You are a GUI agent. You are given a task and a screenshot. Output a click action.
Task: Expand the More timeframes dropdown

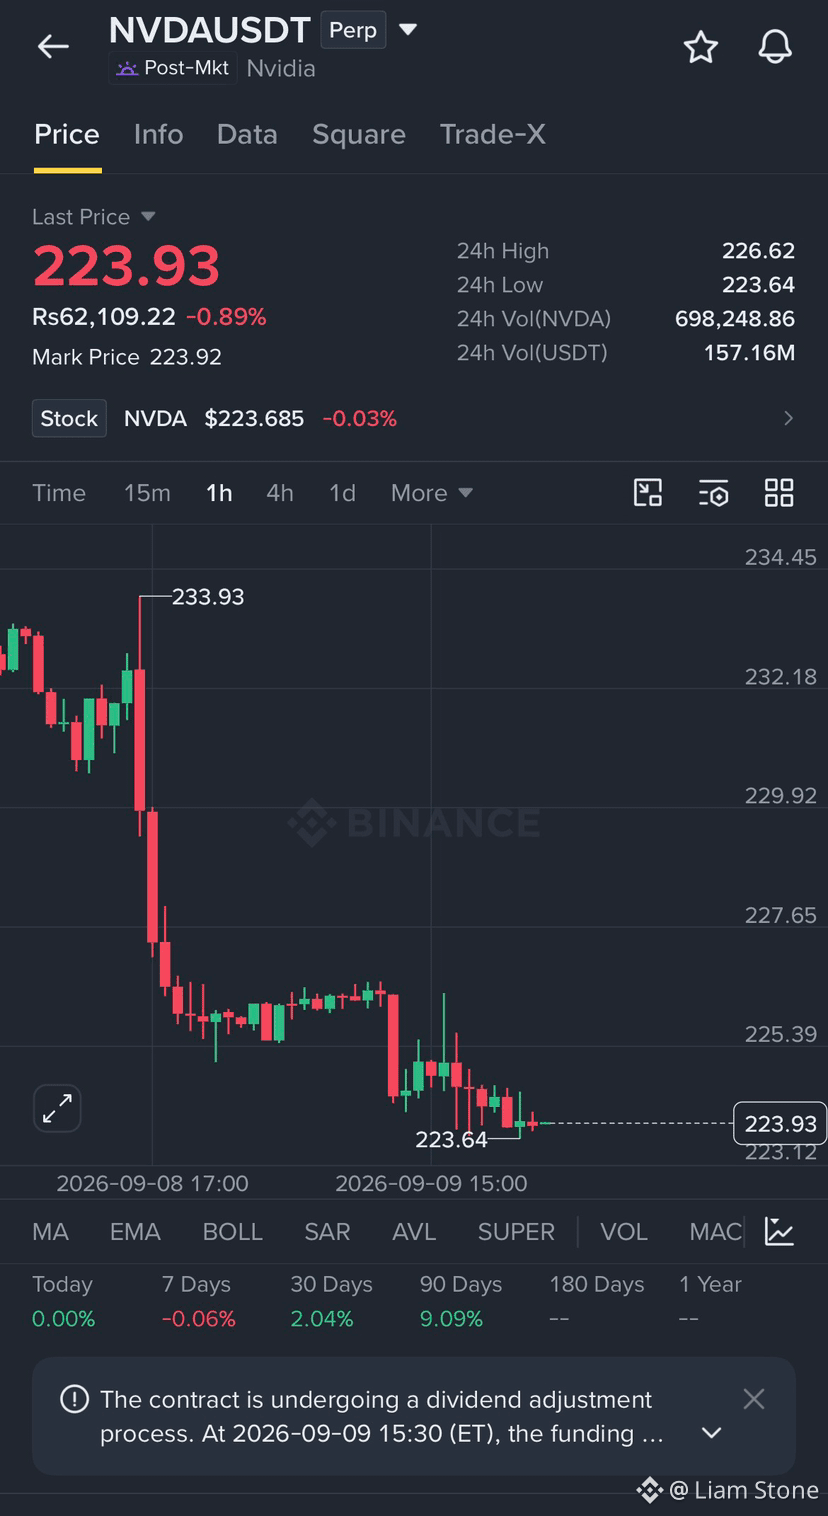[x=431, y=493]
